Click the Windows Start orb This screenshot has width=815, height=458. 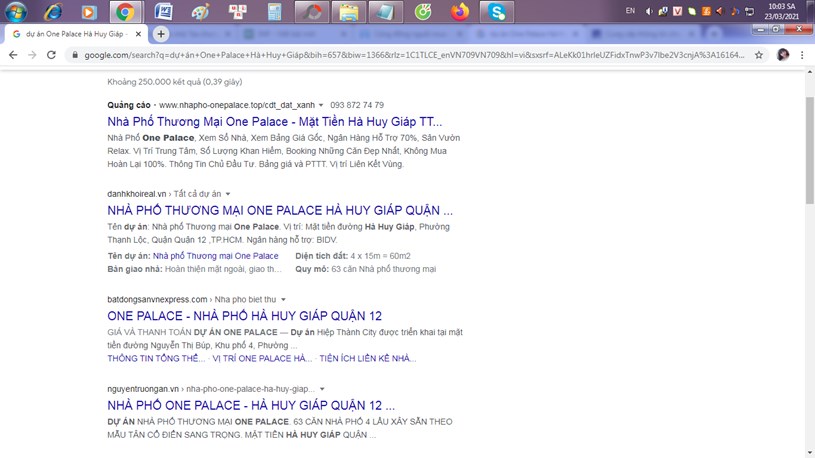point(16,11)
